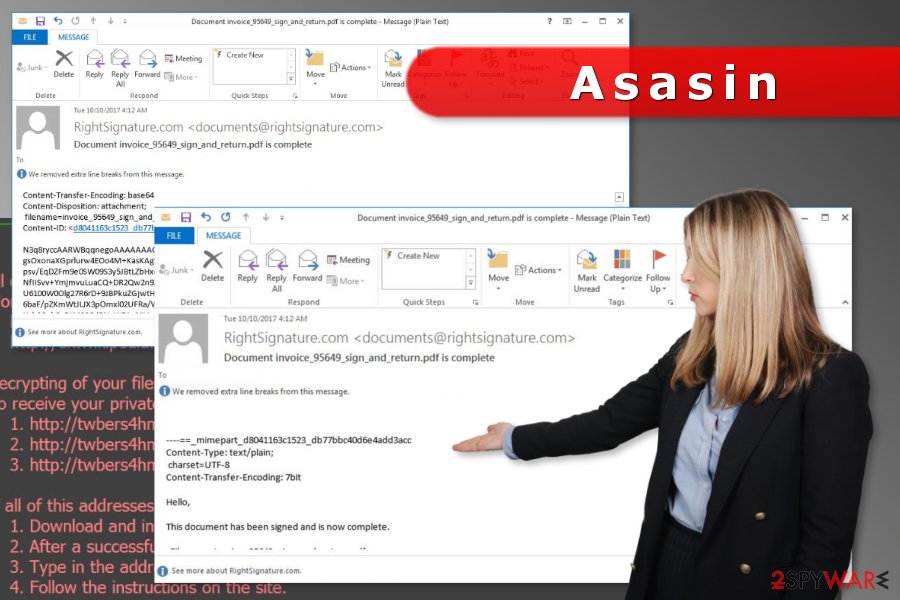Open Junk dropdown in front window
This screenshot has width=900, height=600.
click(176, 270)
